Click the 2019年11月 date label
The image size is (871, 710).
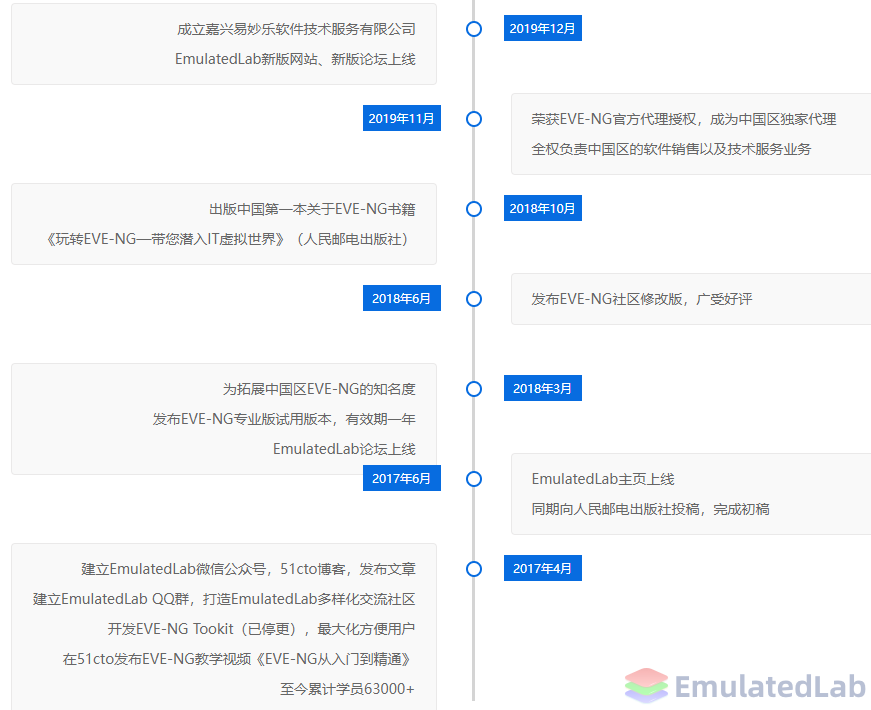(x=402, y=118)
